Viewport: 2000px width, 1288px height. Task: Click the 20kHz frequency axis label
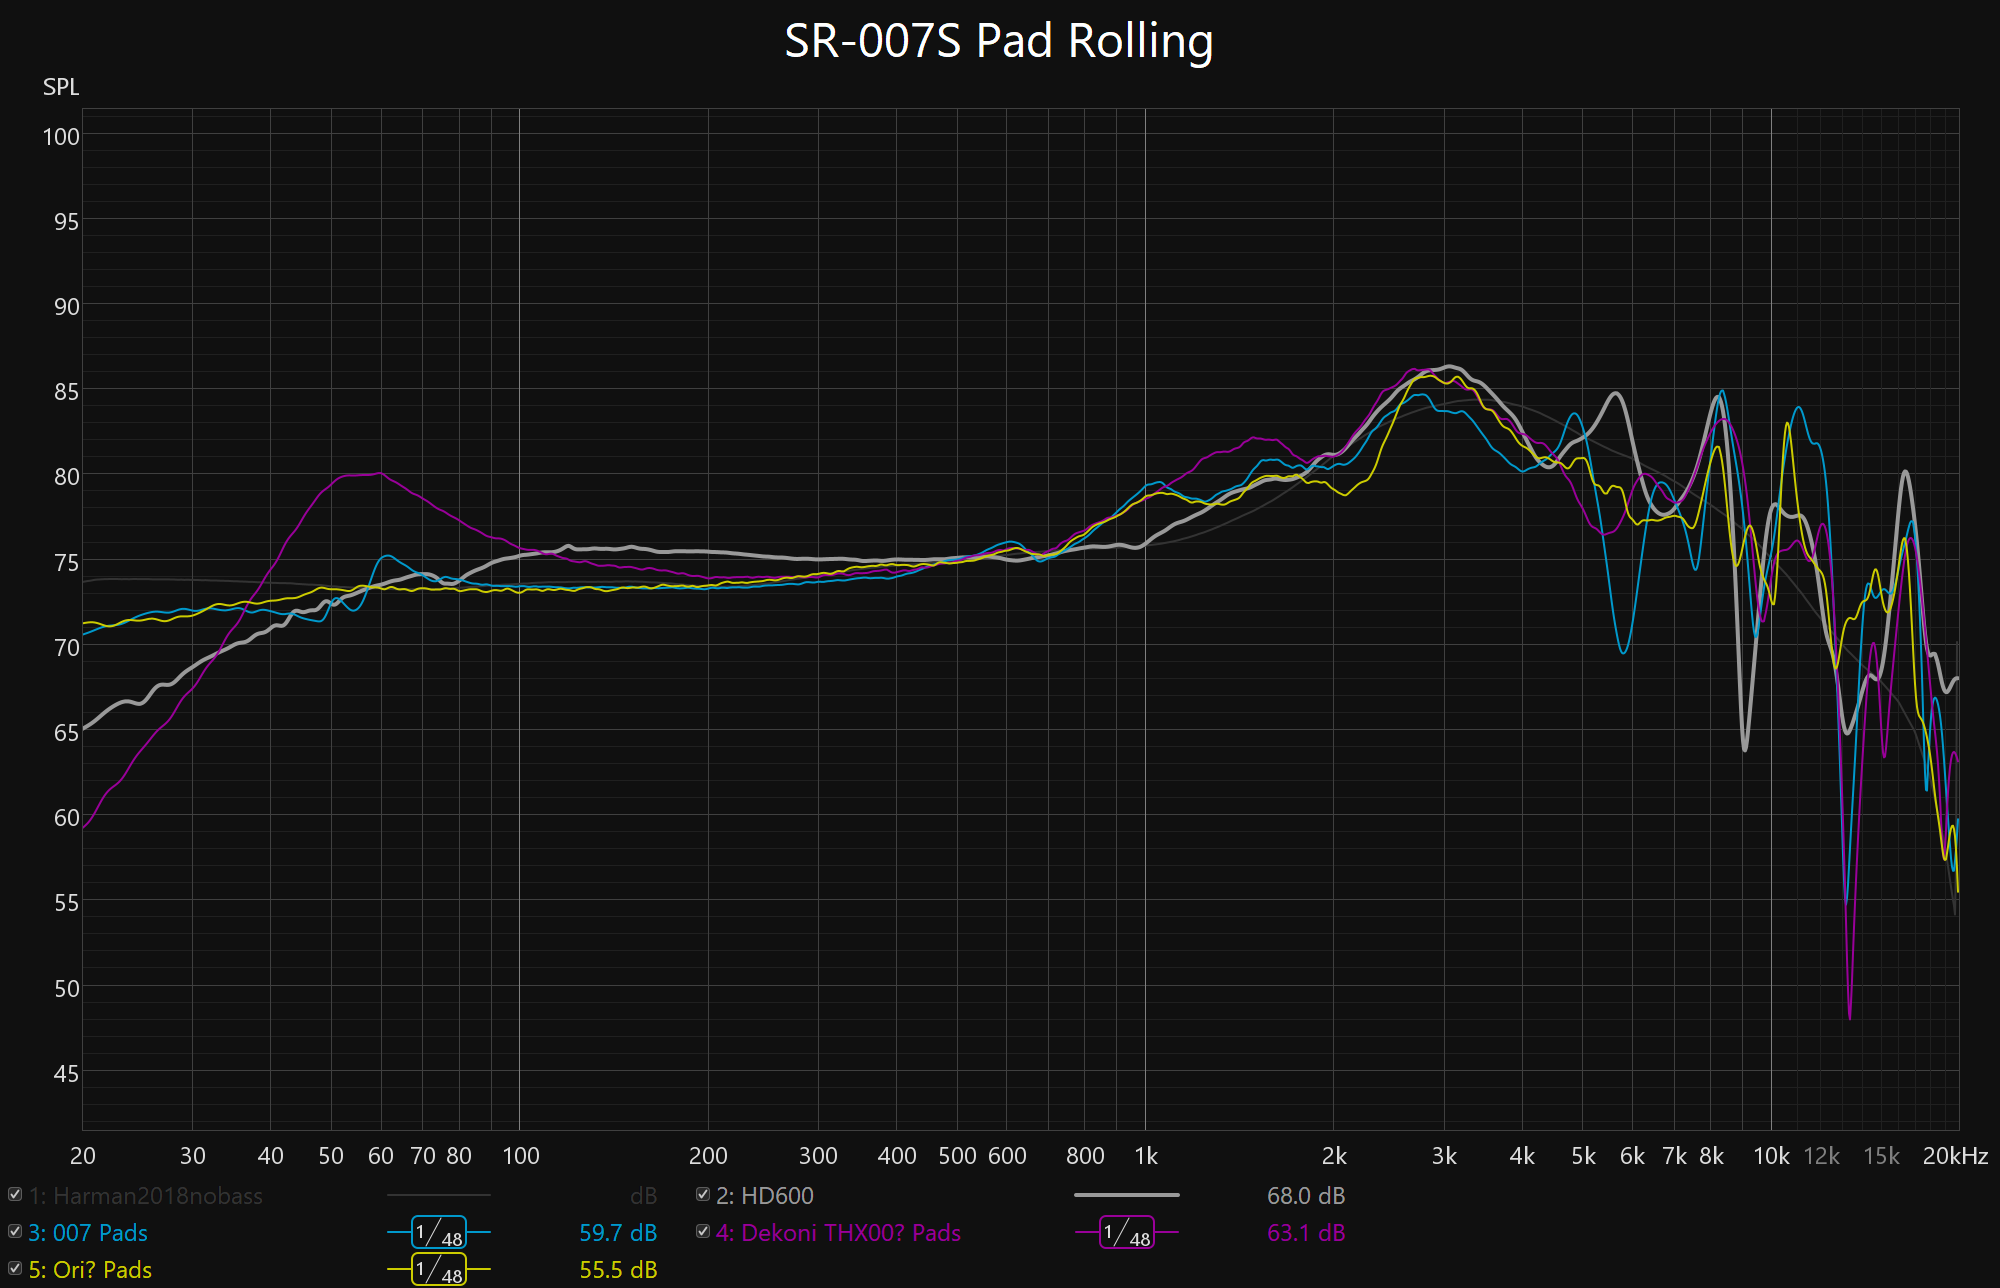1955,1156
